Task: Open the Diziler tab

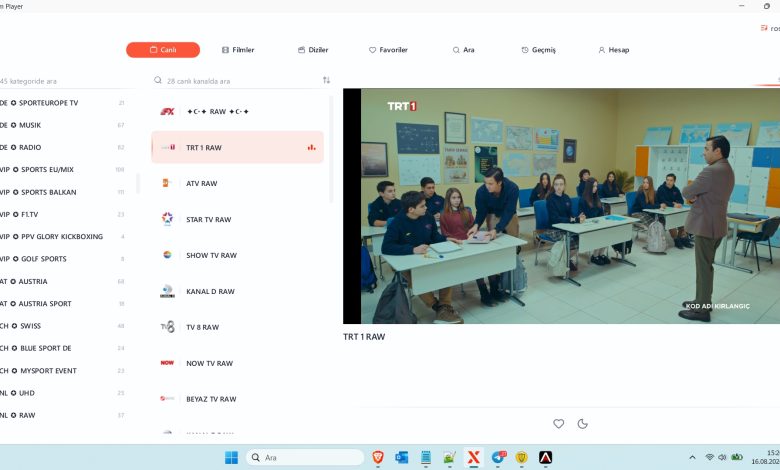Action: point(313,50)
